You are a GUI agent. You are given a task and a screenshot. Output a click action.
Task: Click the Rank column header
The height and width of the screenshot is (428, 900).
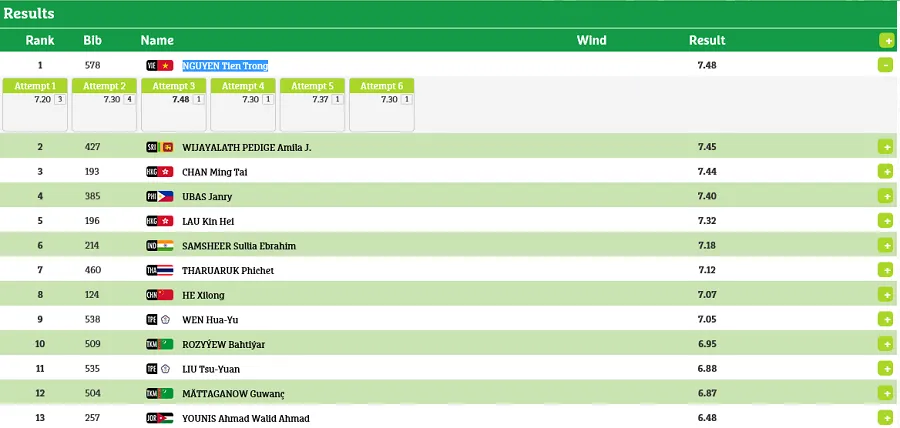[x=40, y=41]
